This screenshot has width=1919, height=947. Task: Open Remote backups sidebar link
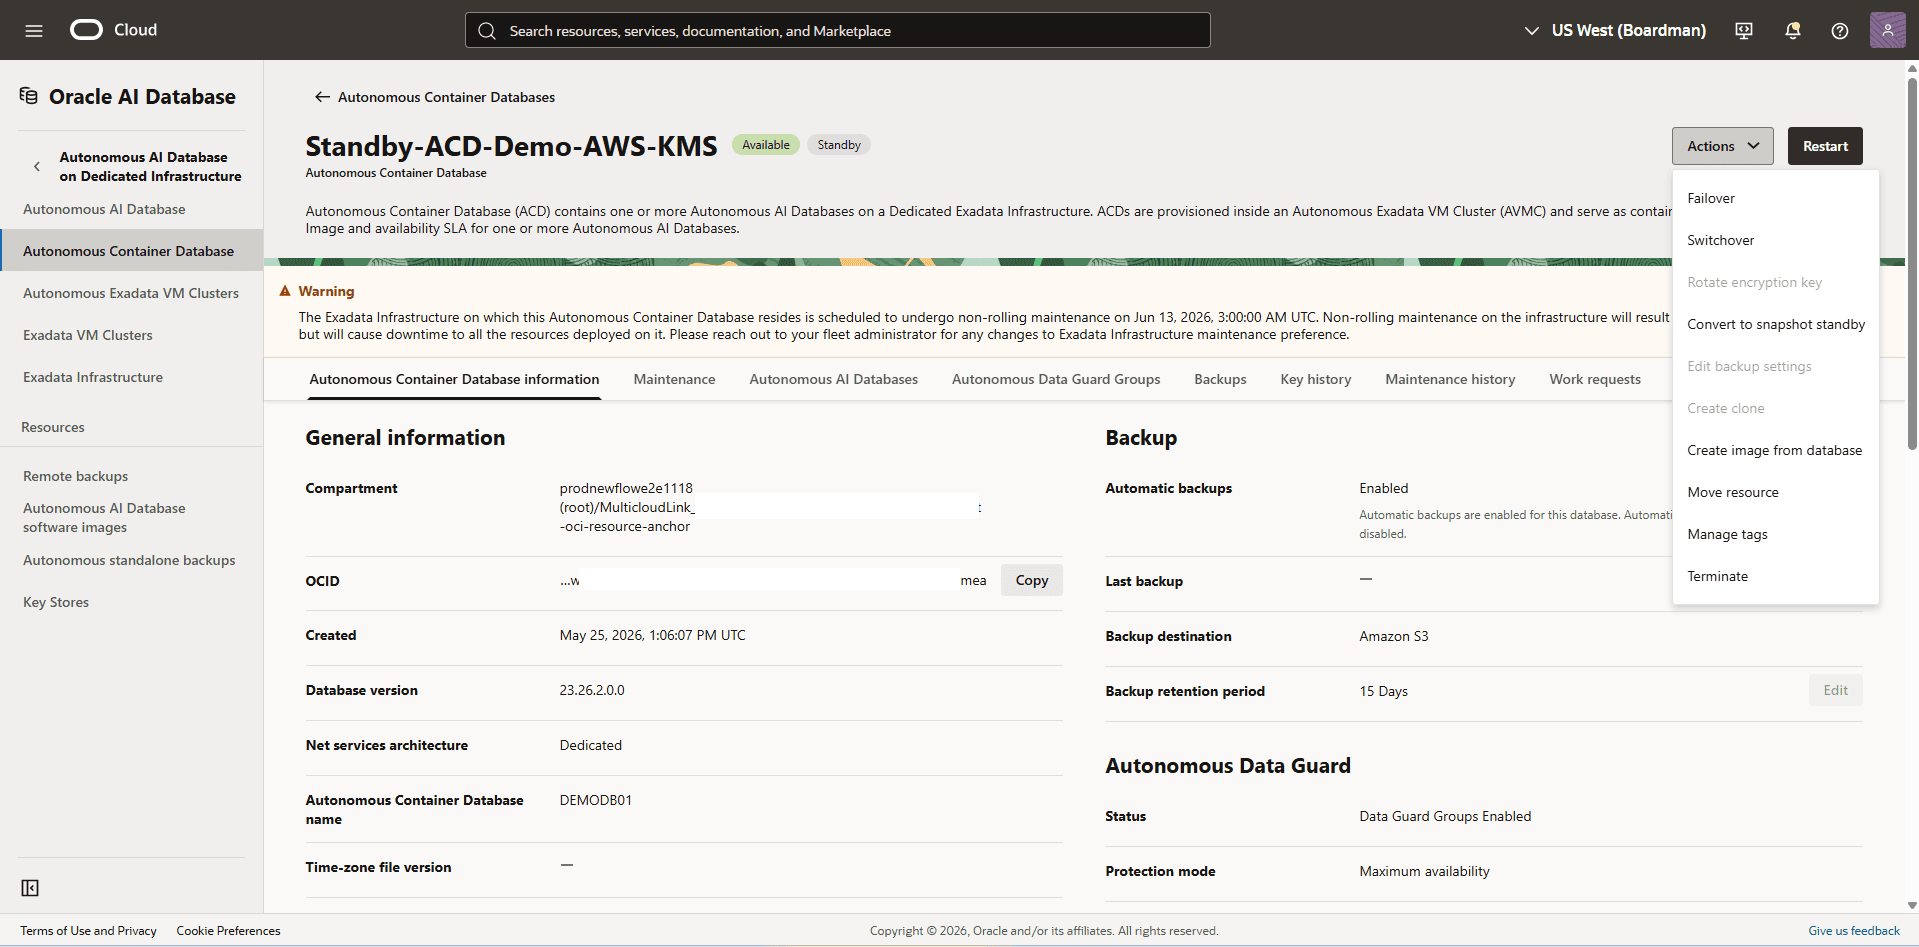click(x=76, y=476)
